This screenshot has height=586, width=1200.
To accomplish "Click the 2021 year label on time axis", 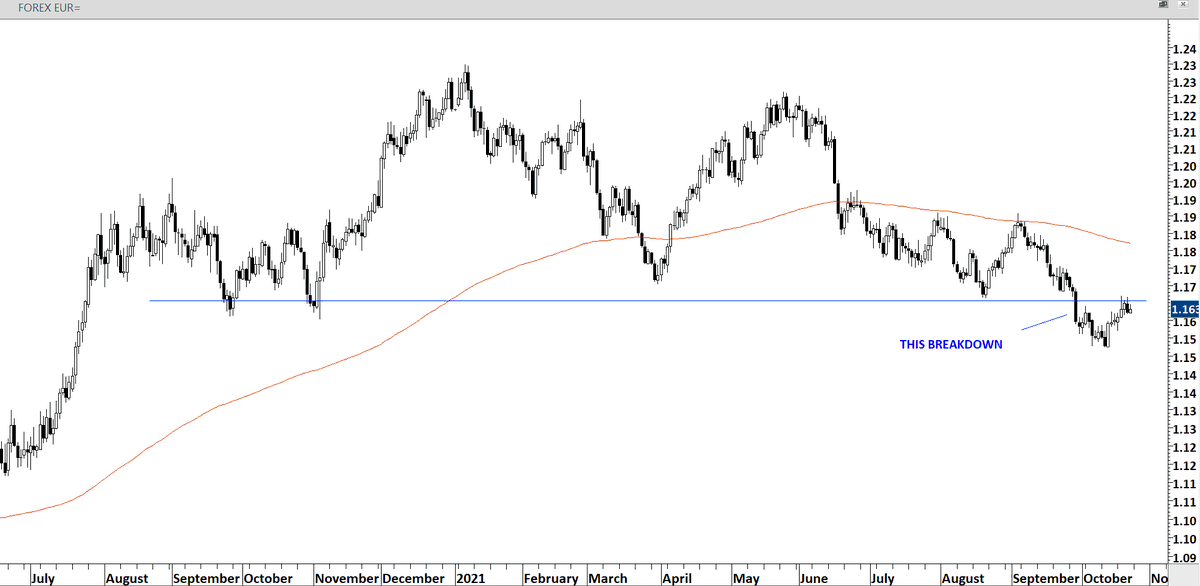I will point(471,578).
